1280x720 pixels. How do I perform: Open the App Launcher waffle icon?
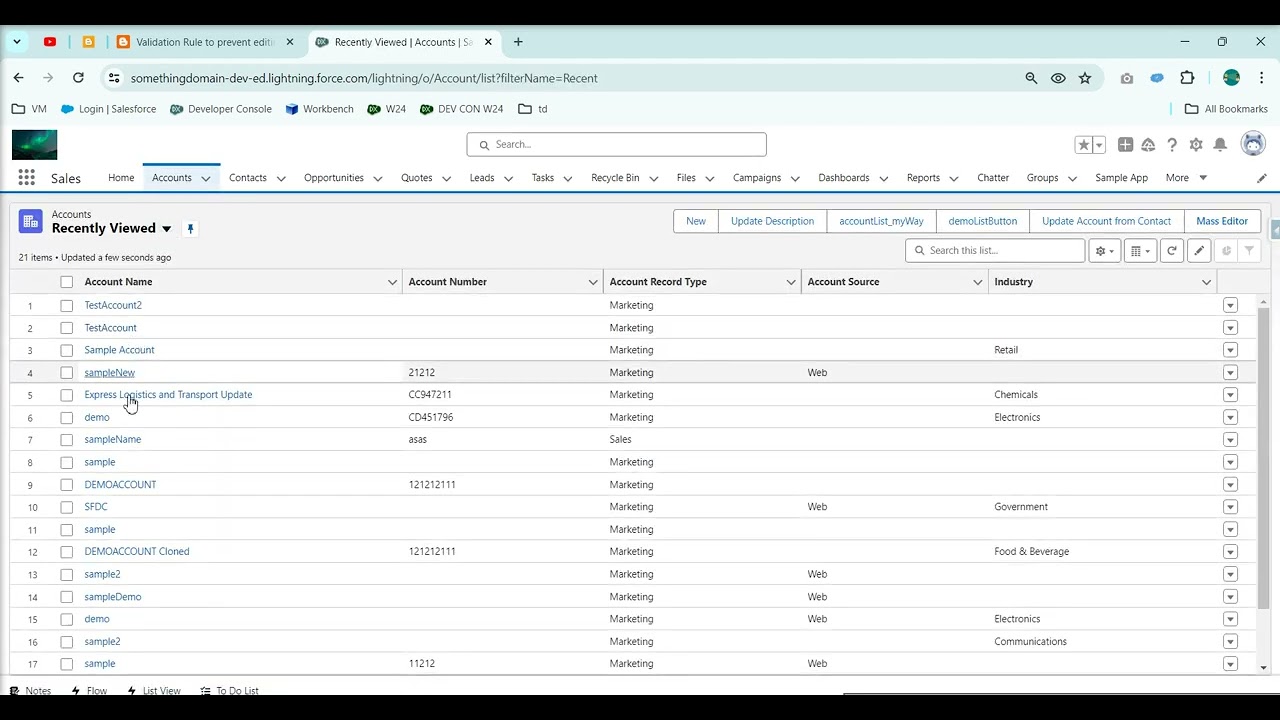(x=26, y=178)
